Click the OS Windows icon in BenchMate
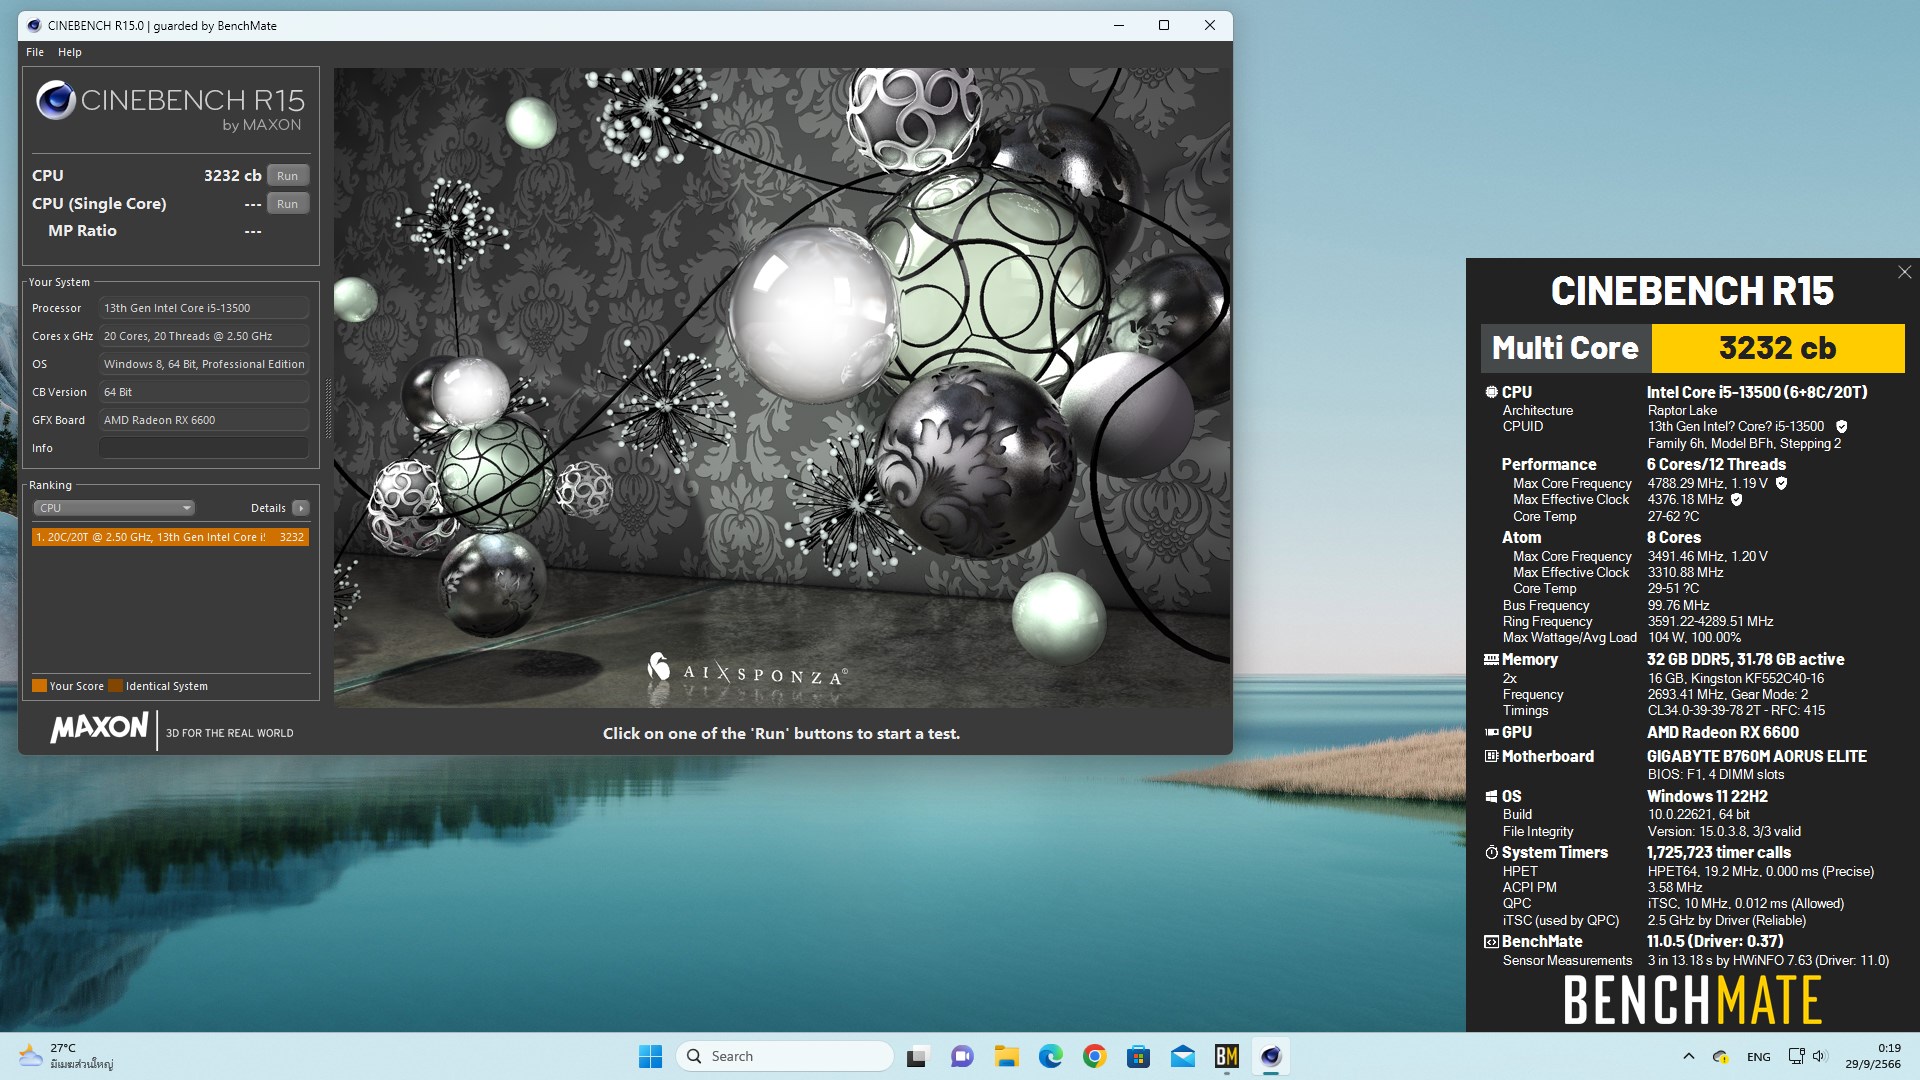Viewport: 1920px width, 1080px height. pos(1491,796)
